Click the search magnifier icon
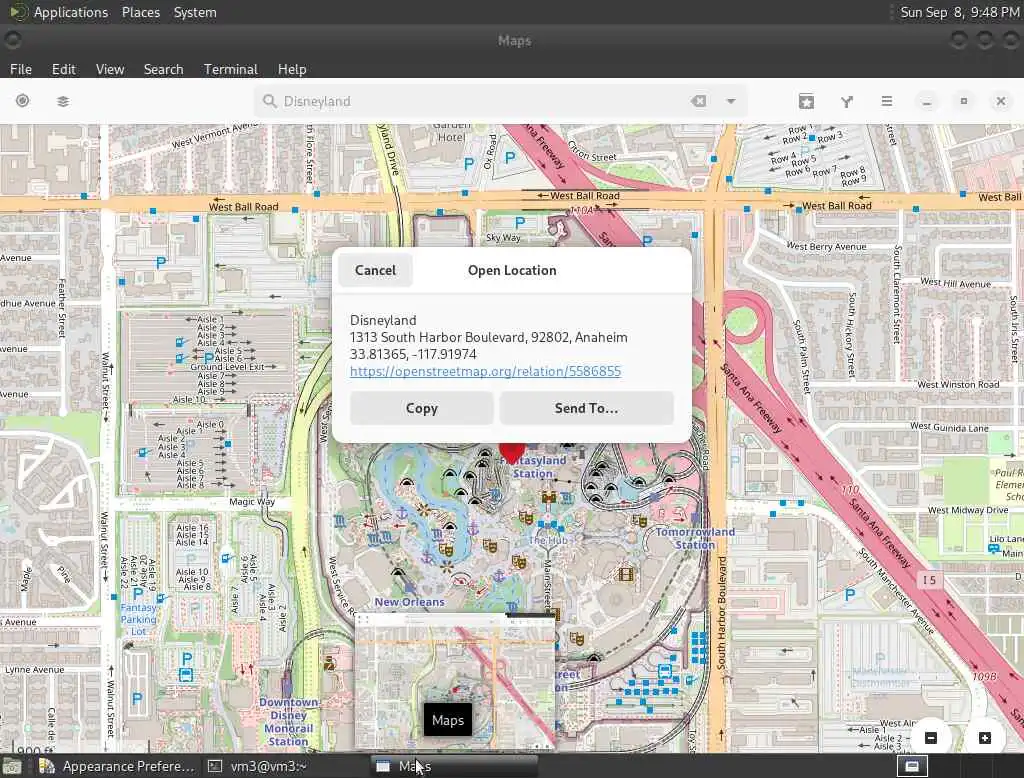1024x778 pixels. (x=269, y=101)
